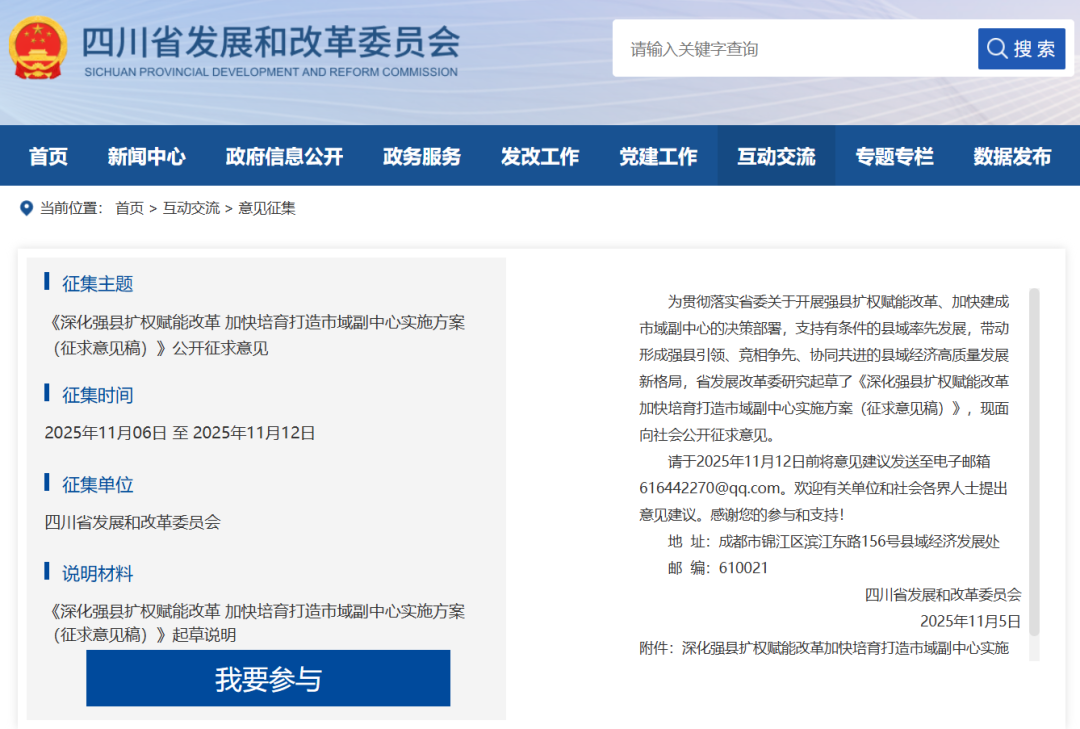The height and width of the screenshot is (729, 1080).
Task: Open the 新闻中心 menu item
Action: coord(146,156)
